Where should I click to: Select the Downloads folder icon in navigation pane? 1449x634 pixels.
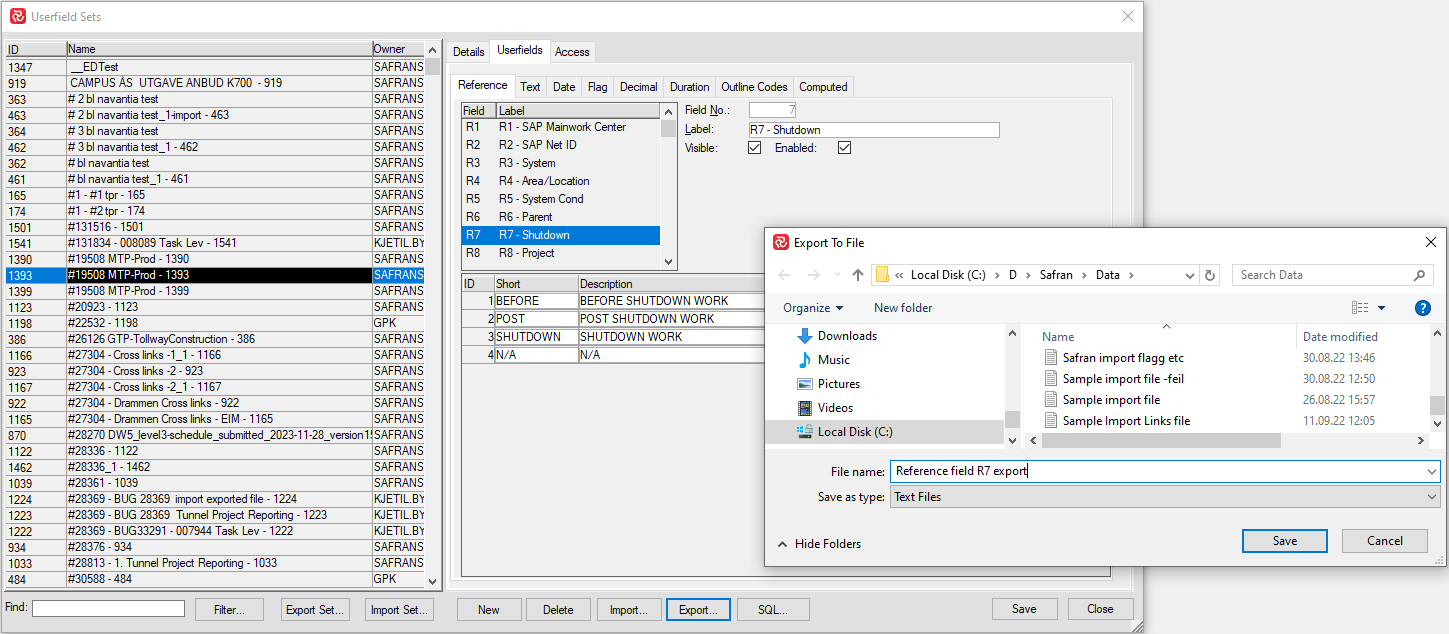(805, 336)
